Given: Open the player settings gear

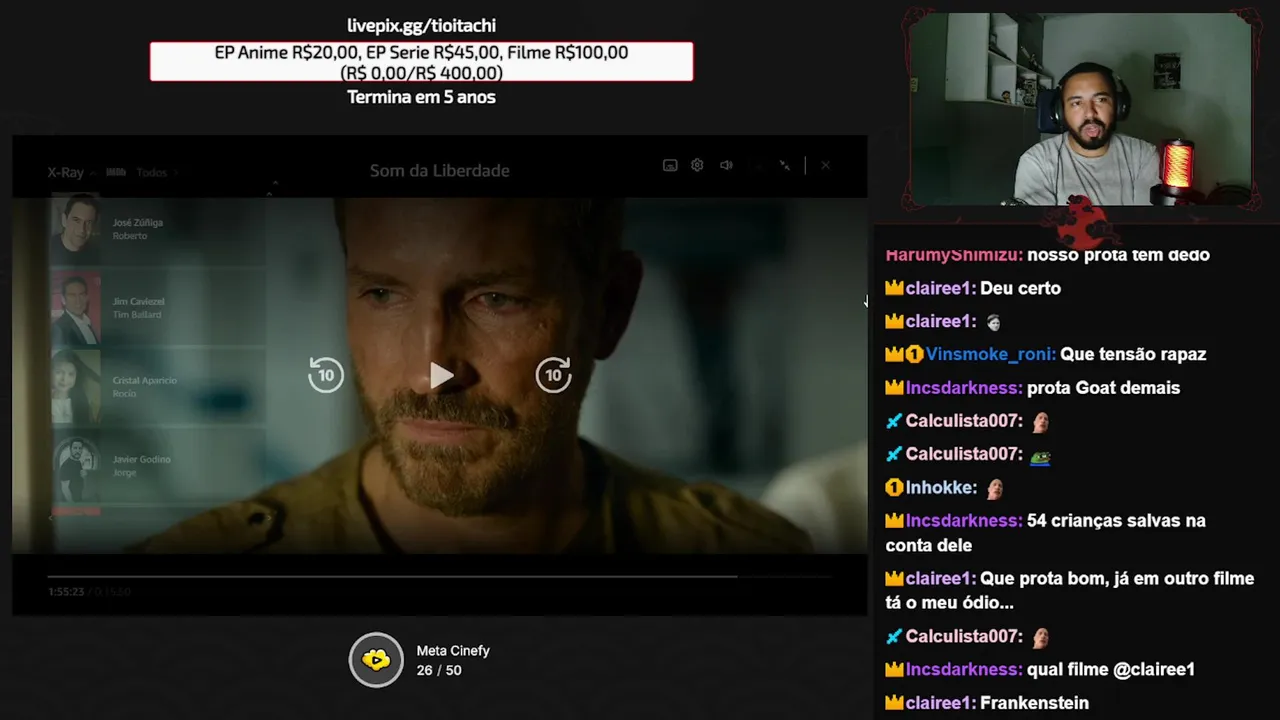Looking at the screenshot, I should (698, 165).
